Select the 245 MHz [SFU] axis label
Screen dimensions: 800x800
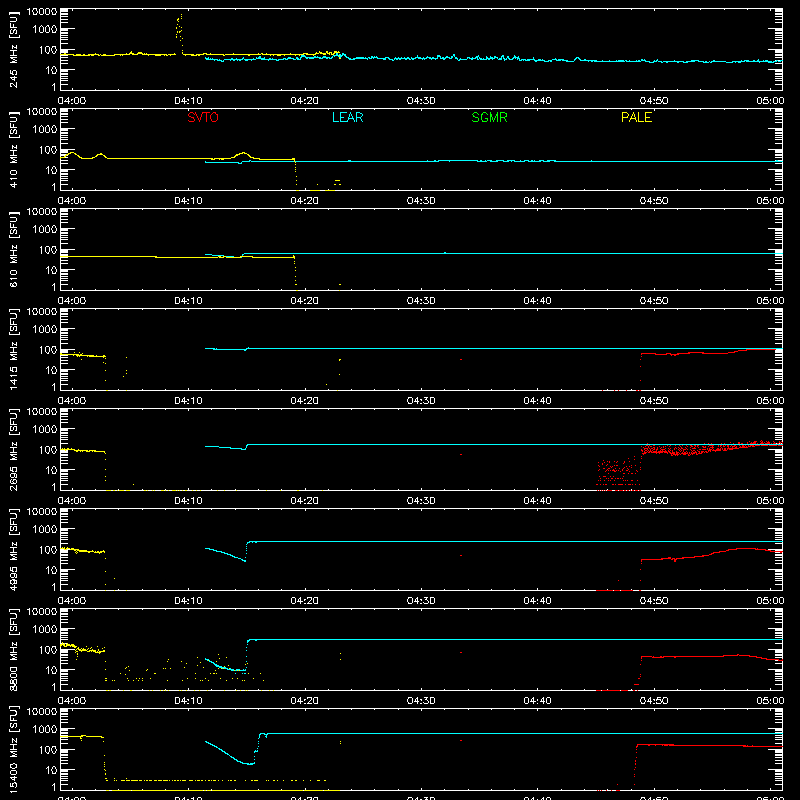[14, 49]
